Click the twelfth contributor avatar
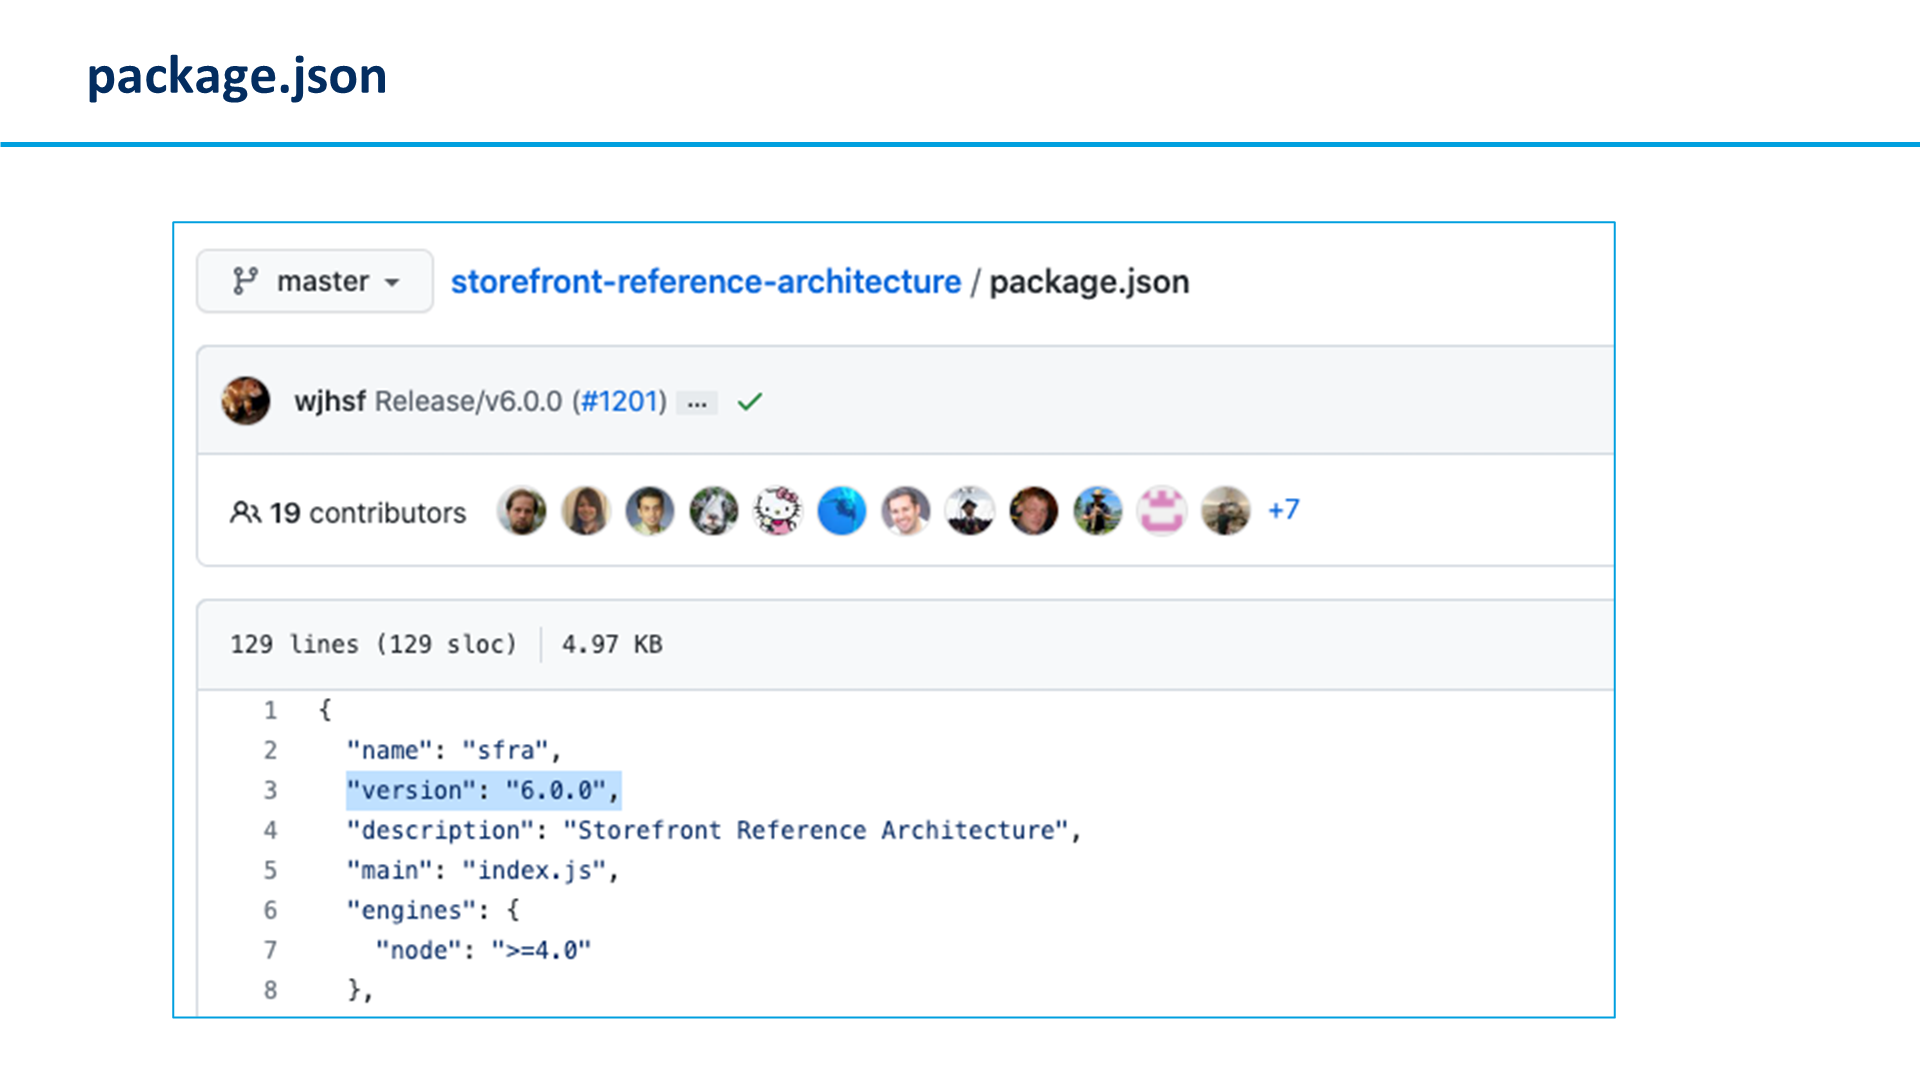Image resolution: width=1920 pixels, height=1080 pixels. click(1226, 511)
